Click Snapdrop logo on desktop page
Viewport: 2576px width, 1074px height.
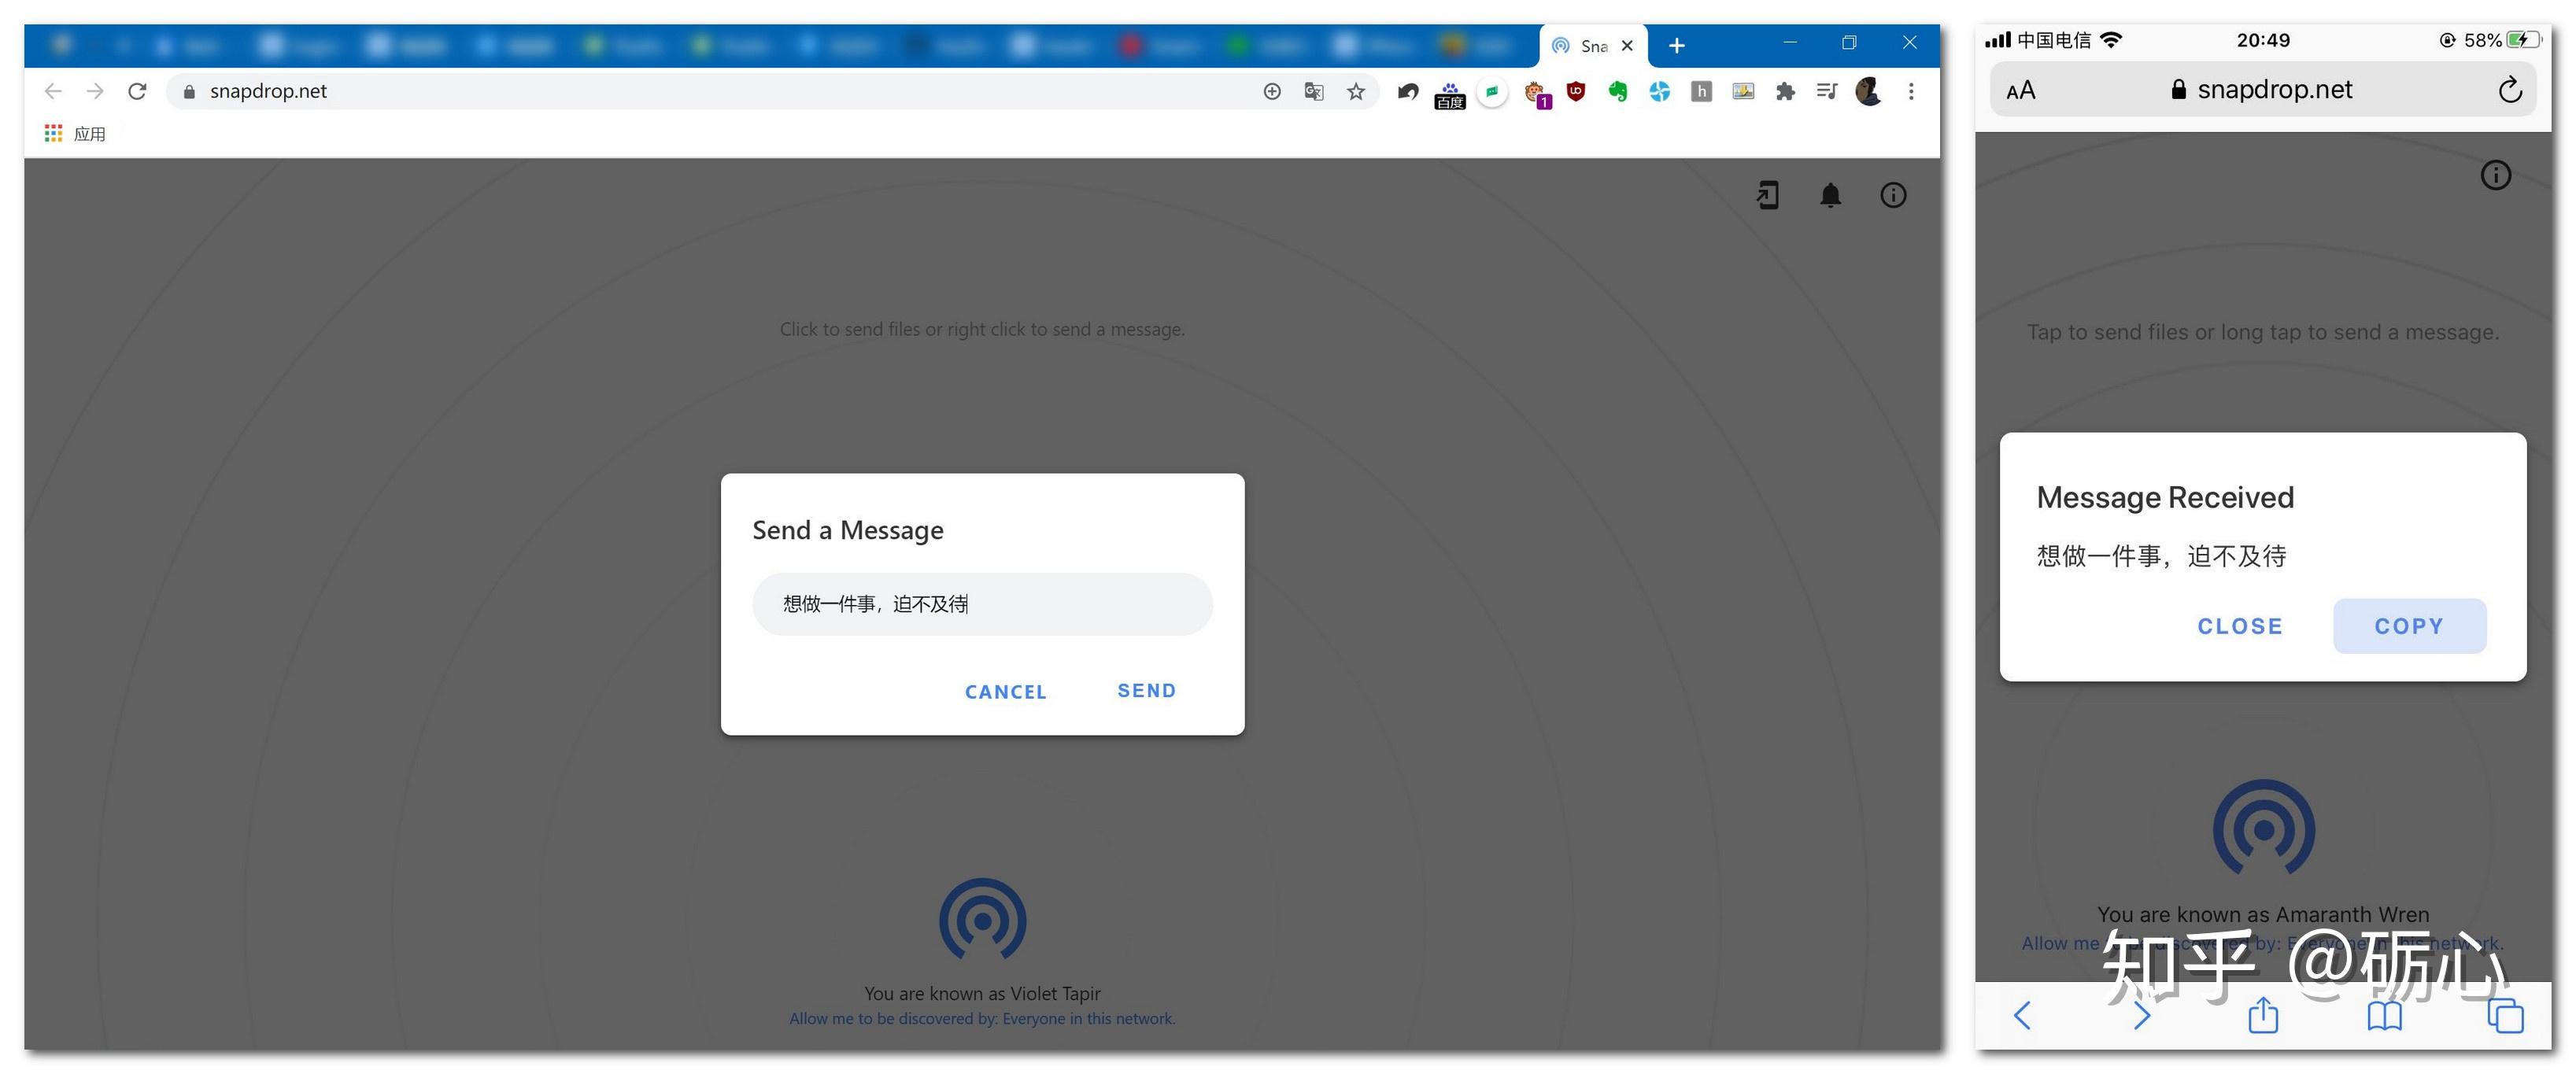982,920
